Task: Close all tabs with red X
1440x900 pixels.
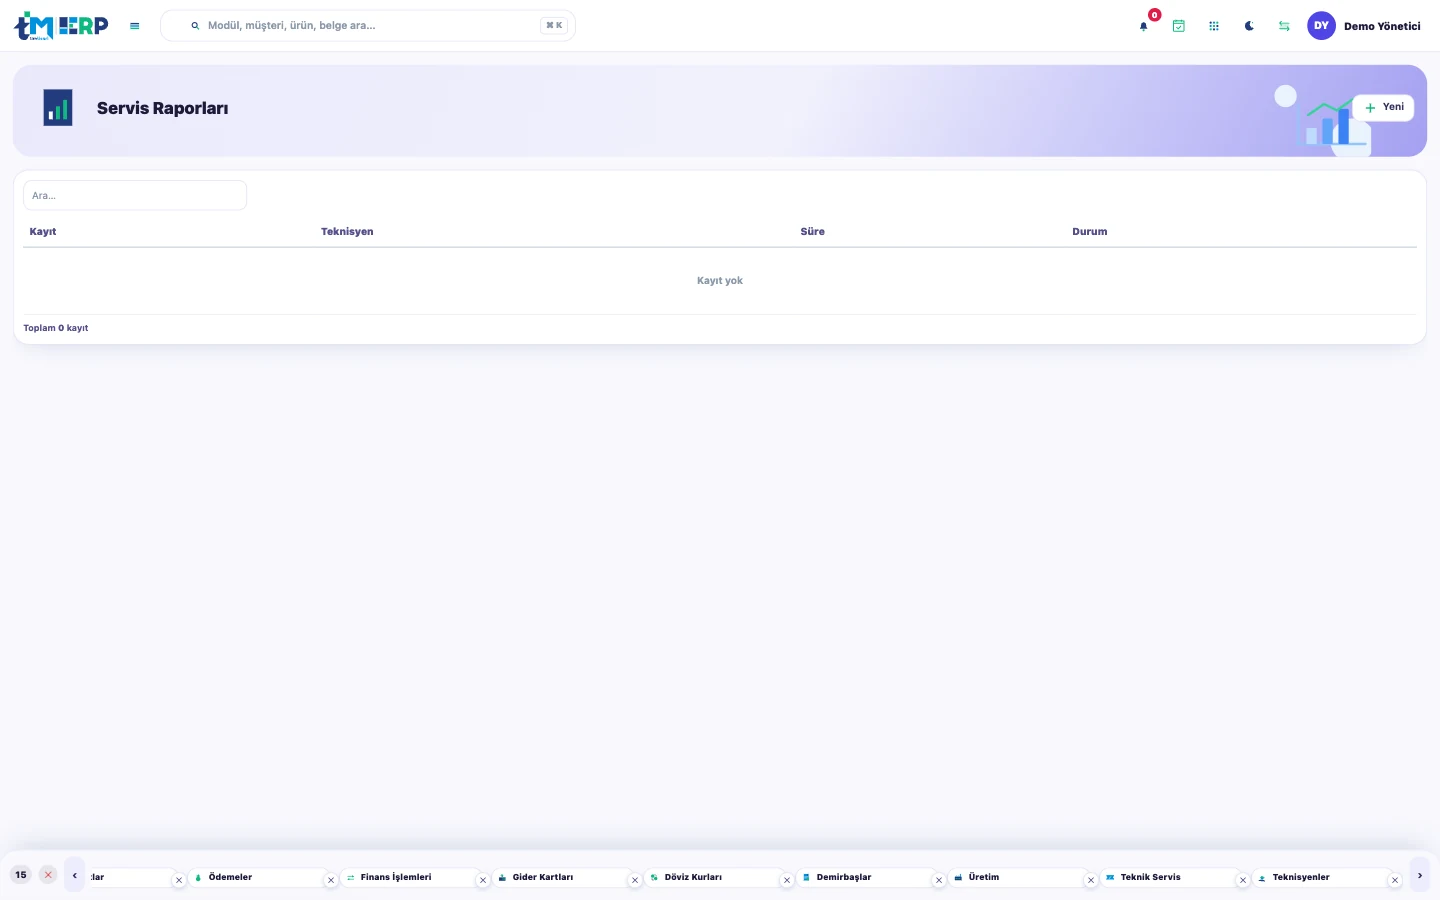Action: pyautogui.click(x=48, y=875)
